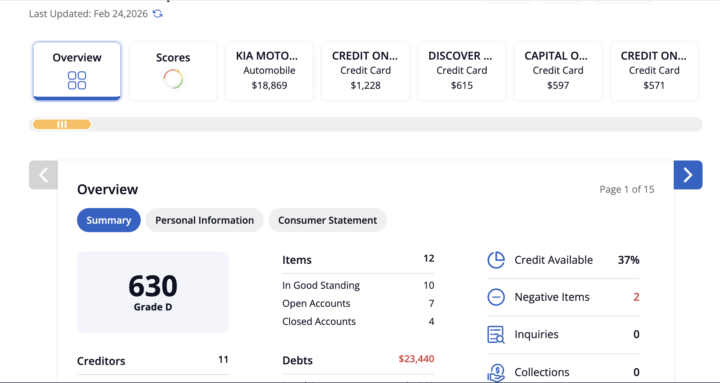Select the Summary tab
This screenshot has width=720, height=383.
pyautogui.click(x=109, y=220)
